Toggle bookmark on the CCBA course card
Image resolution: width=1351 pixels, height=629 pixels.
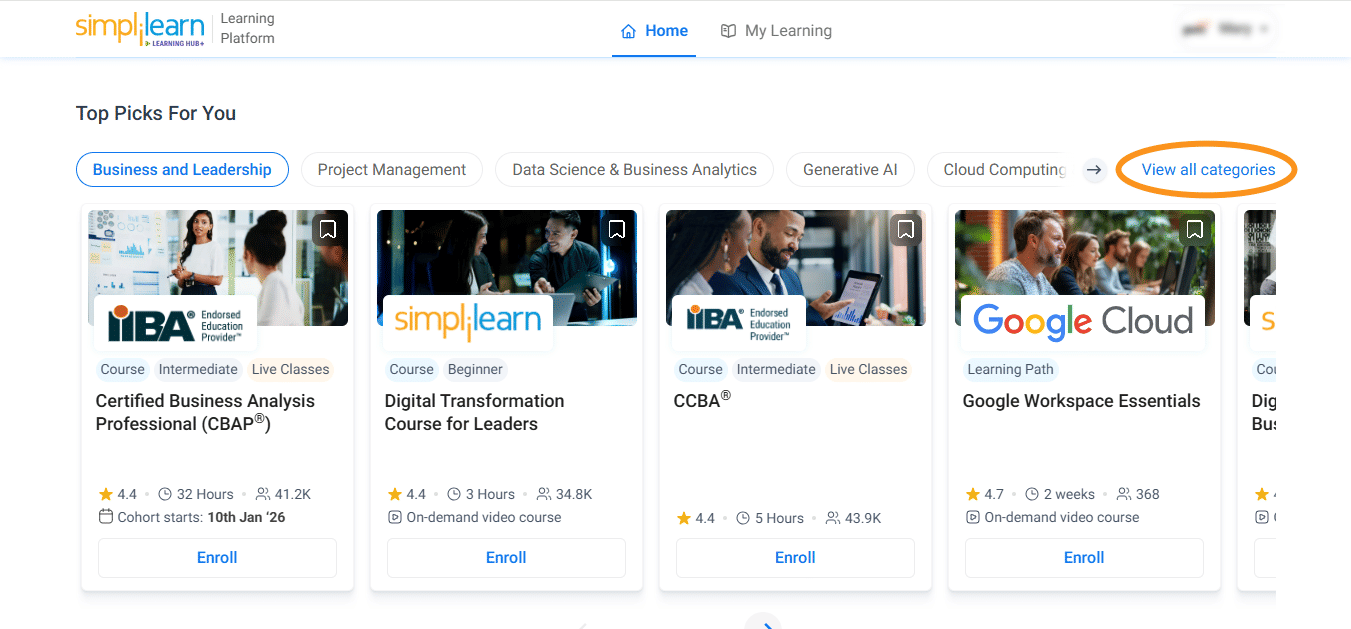(906, 230)
